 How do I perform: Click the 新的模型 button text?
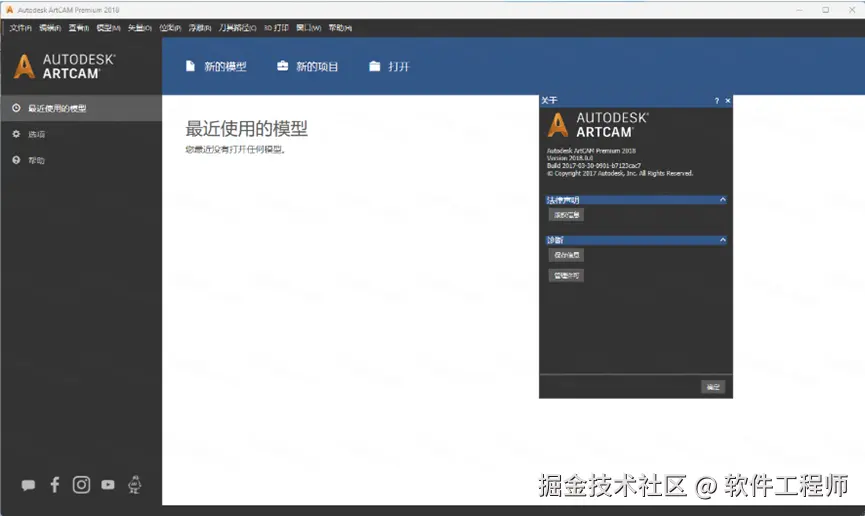pos(225,67)
